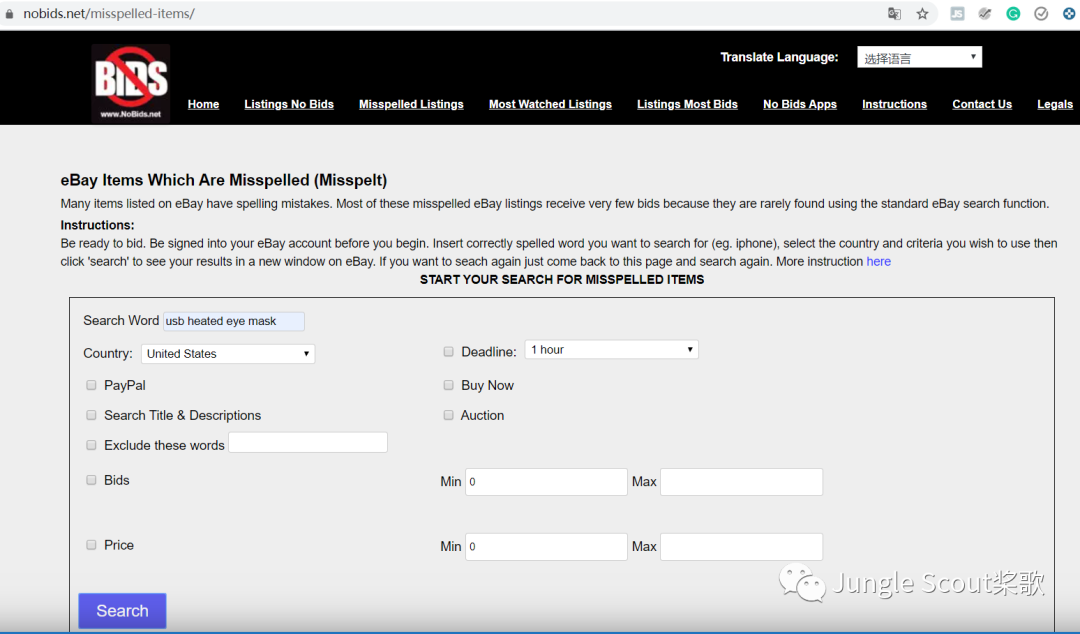This screenshot has height=634, width=1080.
Task: Go to the Home menu item
Action: (x=203, y=104)
